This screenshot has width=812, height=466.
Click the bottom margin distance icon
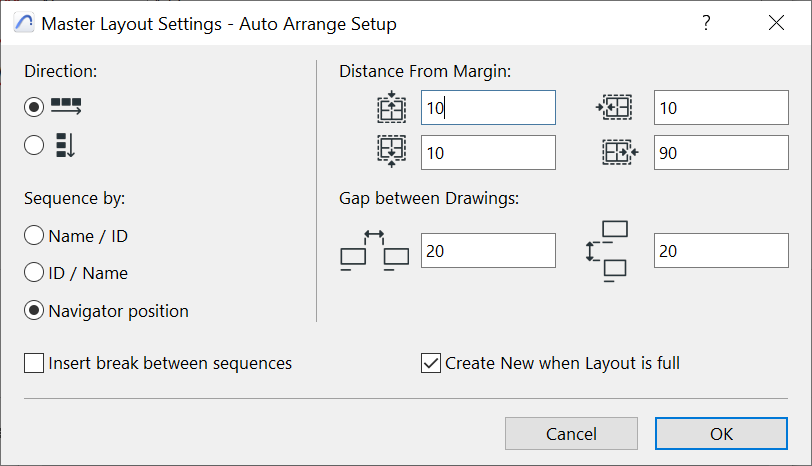click(x=392, y=151)
